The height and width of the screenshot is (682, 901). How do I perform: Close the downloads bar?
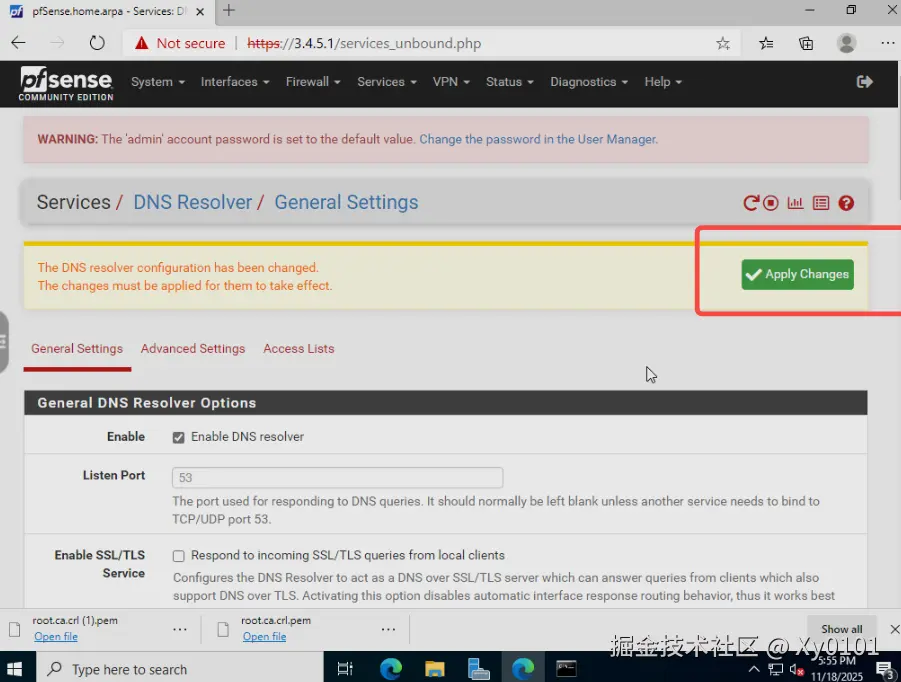click(894, 629)
